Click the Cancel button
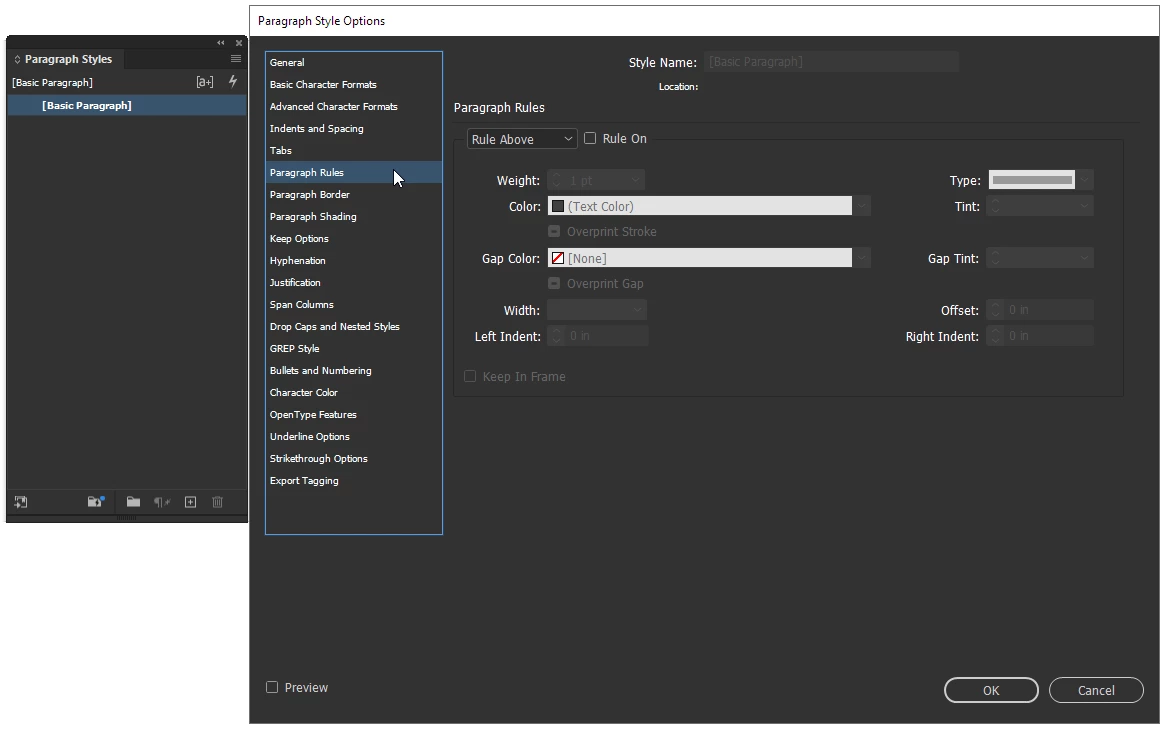The height and width of the screenshot is (730, 1167). pyautogui.click(x=1096, y=691)
